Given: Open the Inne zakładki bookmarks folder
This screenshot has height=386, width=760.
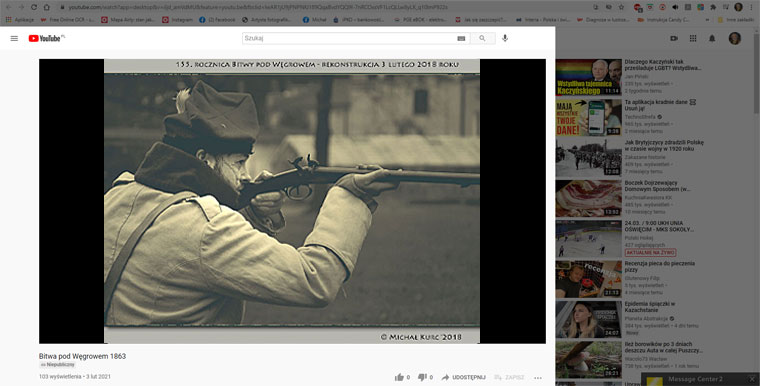Looking at the screenshot, I should point(736,20).
